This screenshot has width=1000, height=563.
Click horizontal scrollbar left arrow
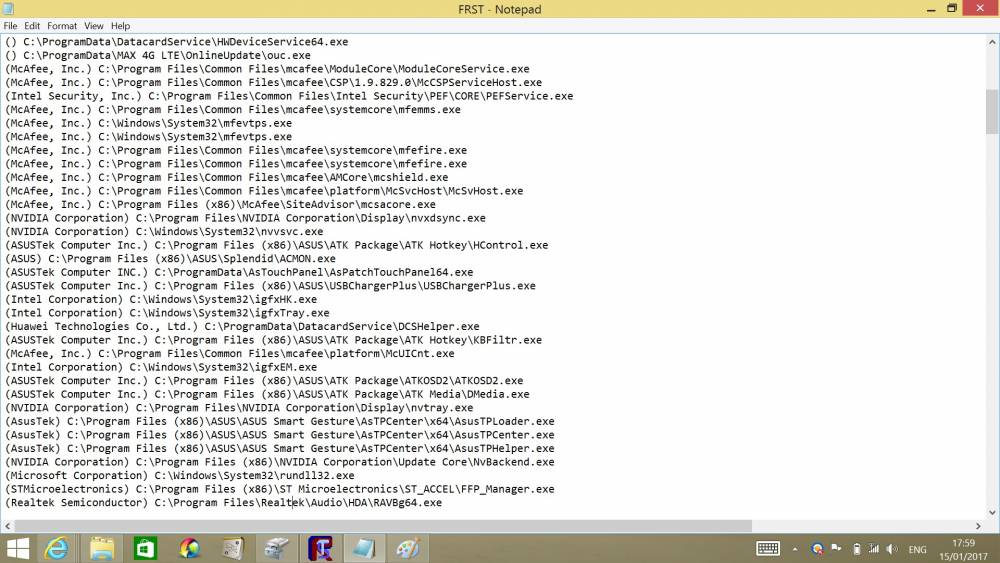8,526
